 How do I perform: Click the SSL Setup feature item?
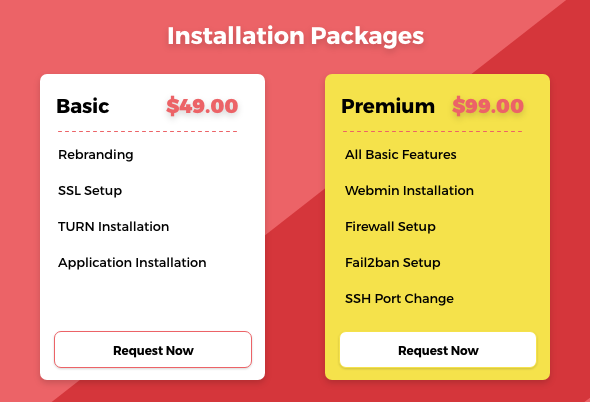[90, 190]
